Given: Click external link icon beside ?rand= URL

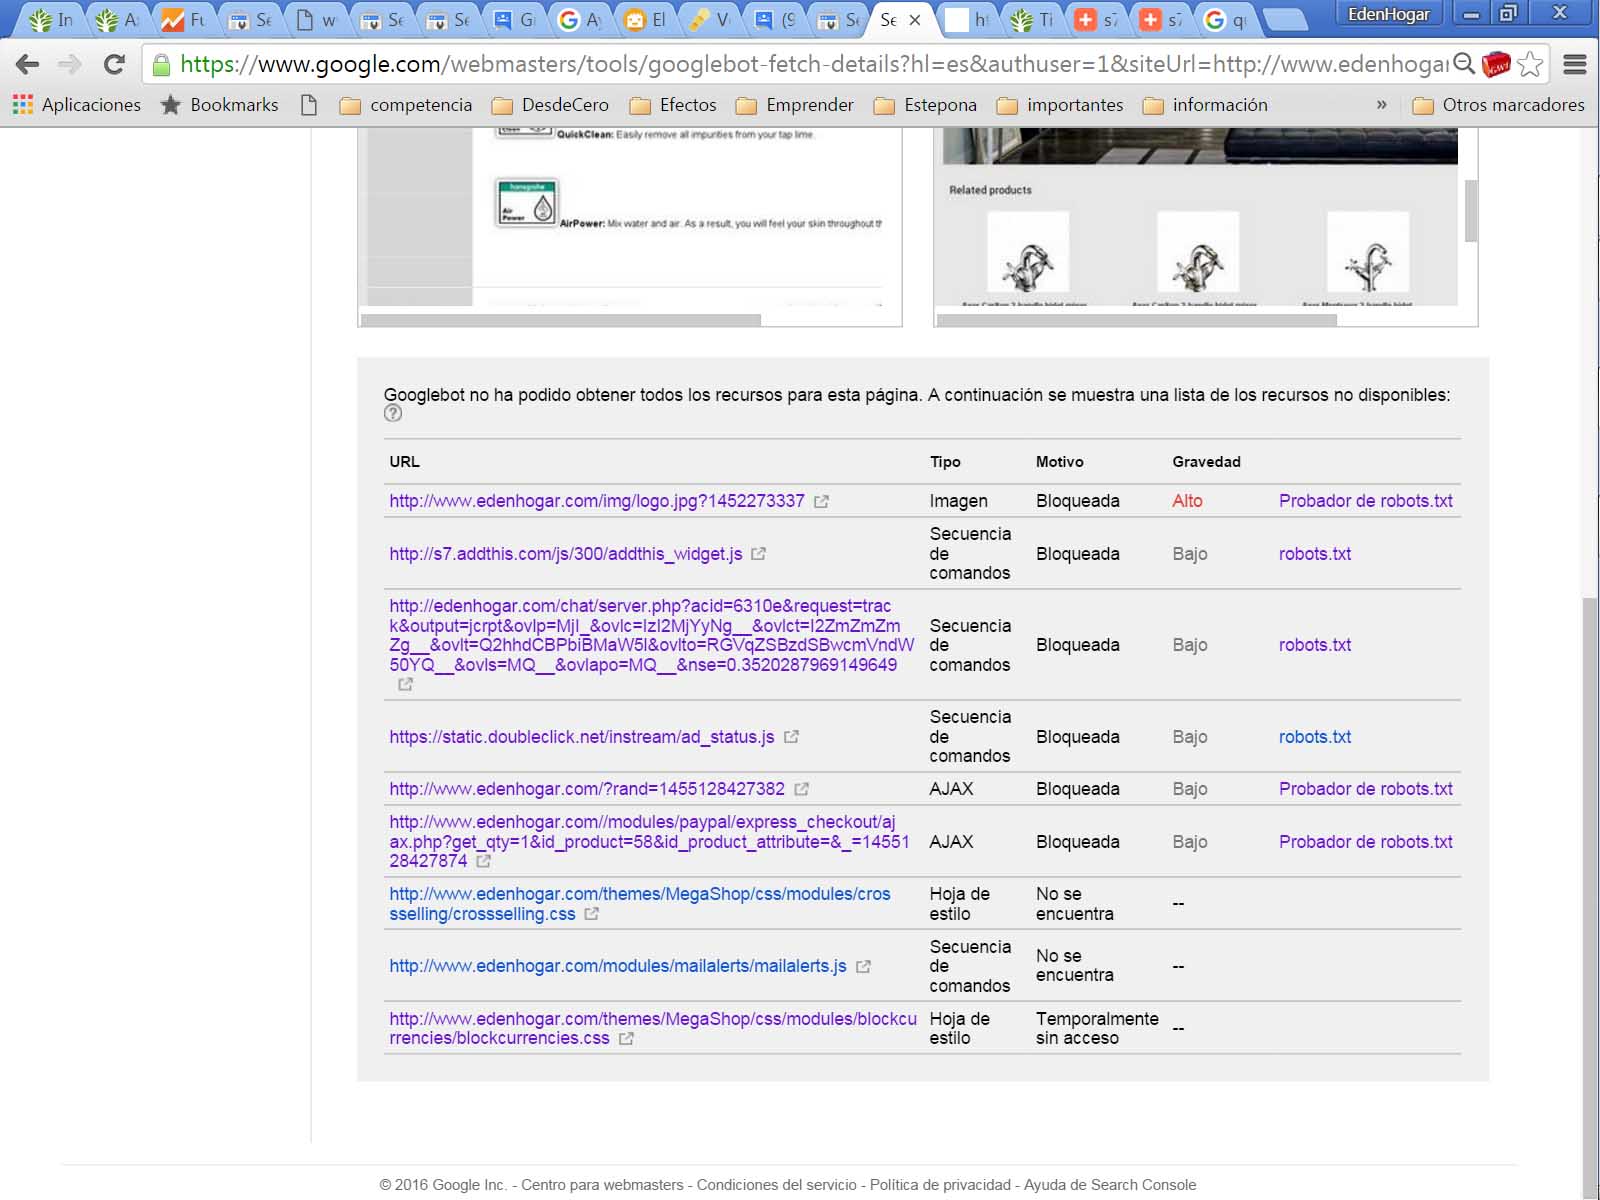Looking at the screenshot, I should [x=801, y=790].
